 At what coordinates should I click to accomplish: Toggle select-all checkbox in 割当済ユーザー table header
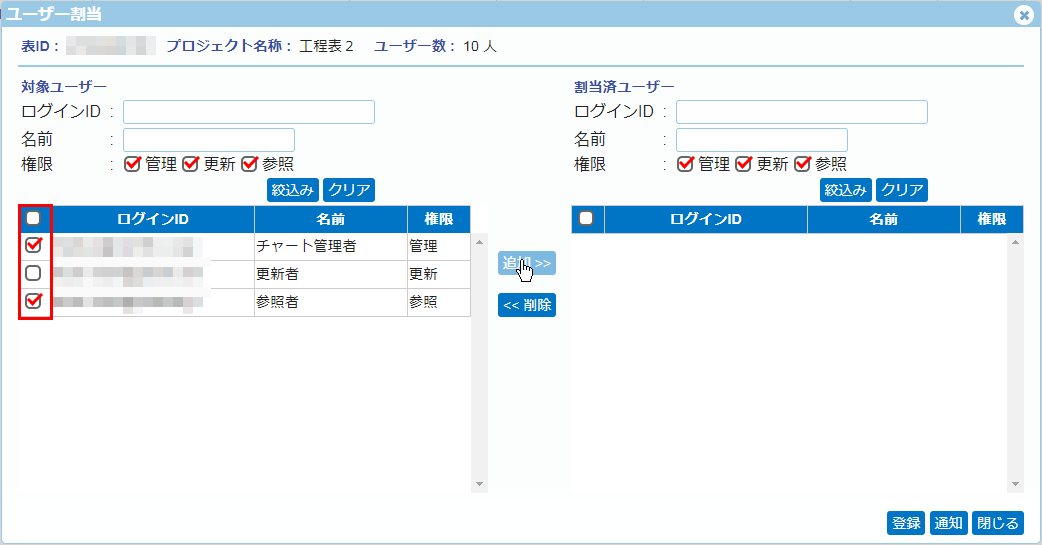coord(587,218)
